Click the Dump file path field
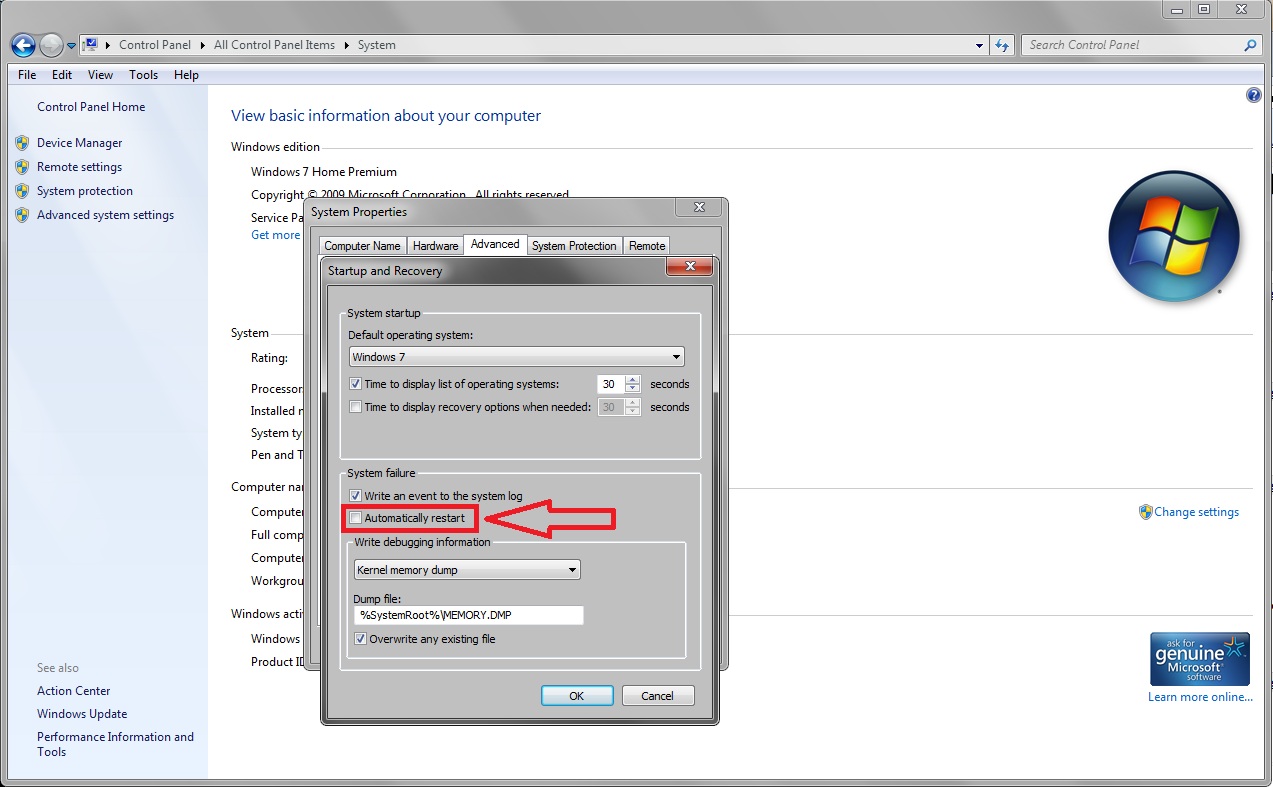The width and height of the screenshot is (1273, 787). coord(468,615)
